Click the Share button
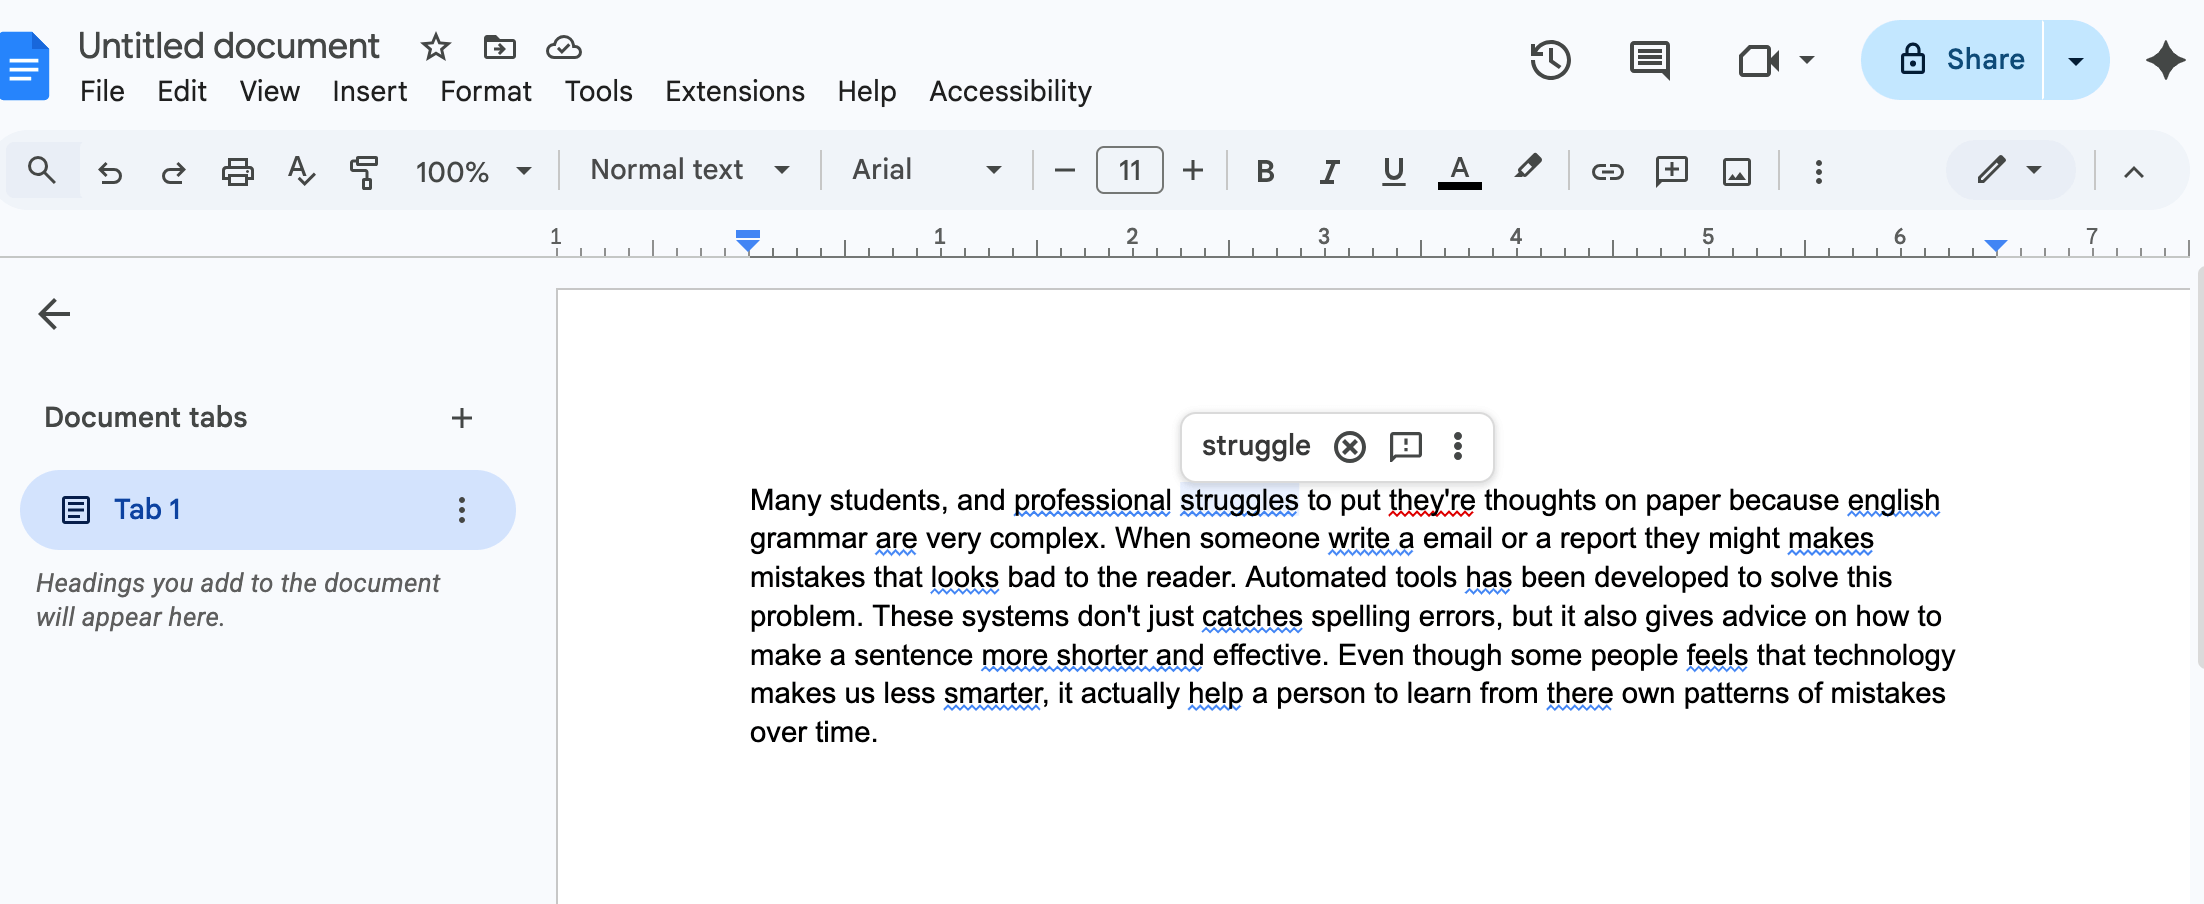This screenshot has width=2204, height=904. (x=1962, y=59)
